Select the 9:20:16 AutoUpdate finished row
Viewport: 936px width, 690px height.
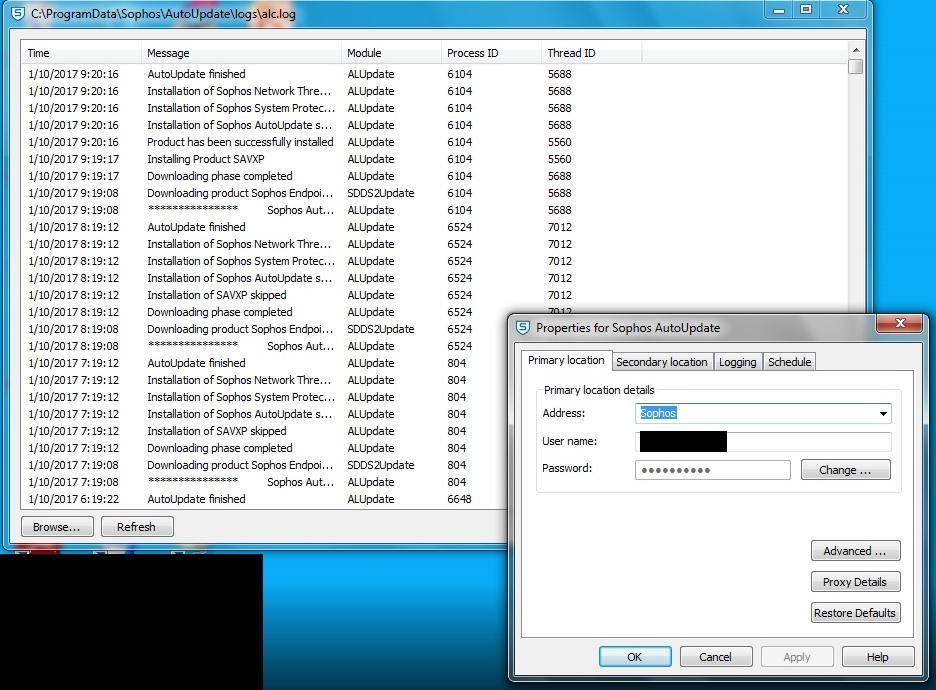click(435, 74)
